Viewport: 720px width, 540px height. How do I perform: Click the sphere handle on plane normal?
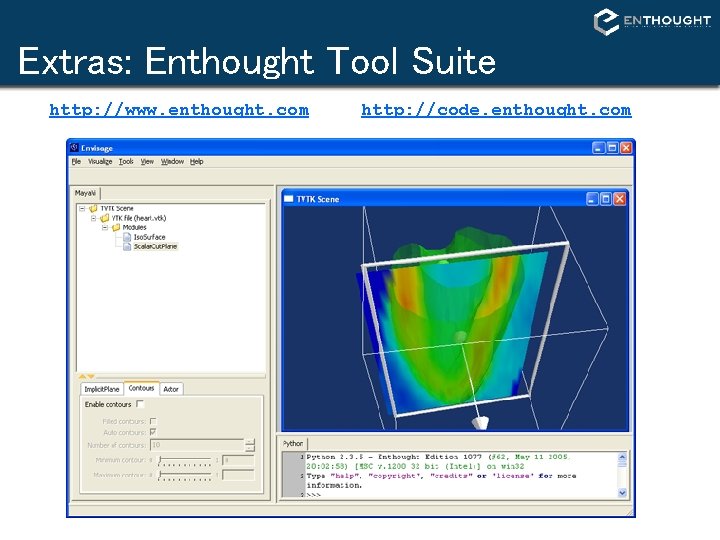[460, 337]
